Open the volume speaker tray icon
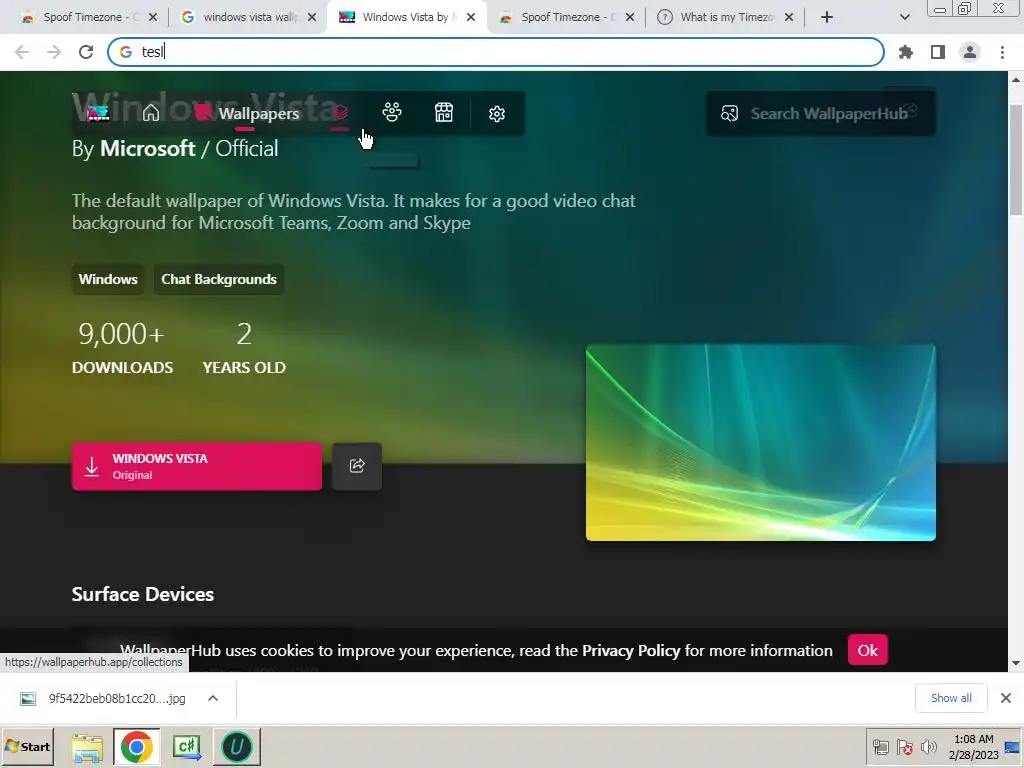The height and width of the screenshot is (768, 1024). point(928,747)
